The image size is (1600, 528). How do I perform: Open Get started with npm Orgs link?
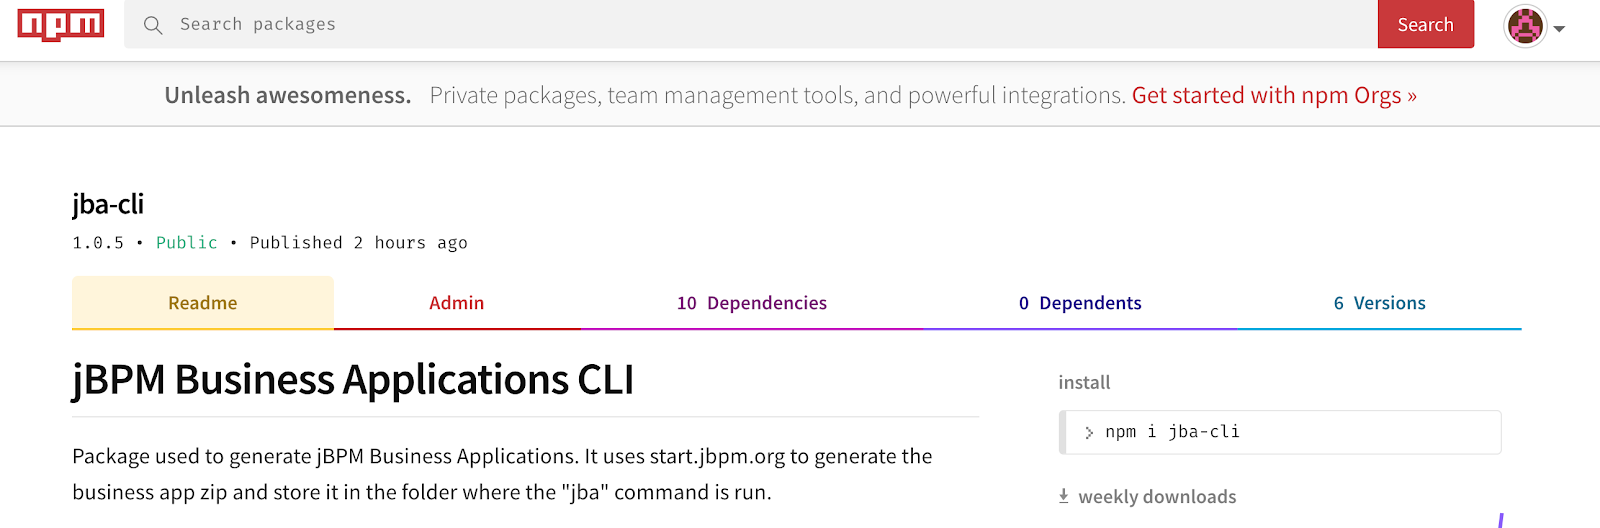1274,95
